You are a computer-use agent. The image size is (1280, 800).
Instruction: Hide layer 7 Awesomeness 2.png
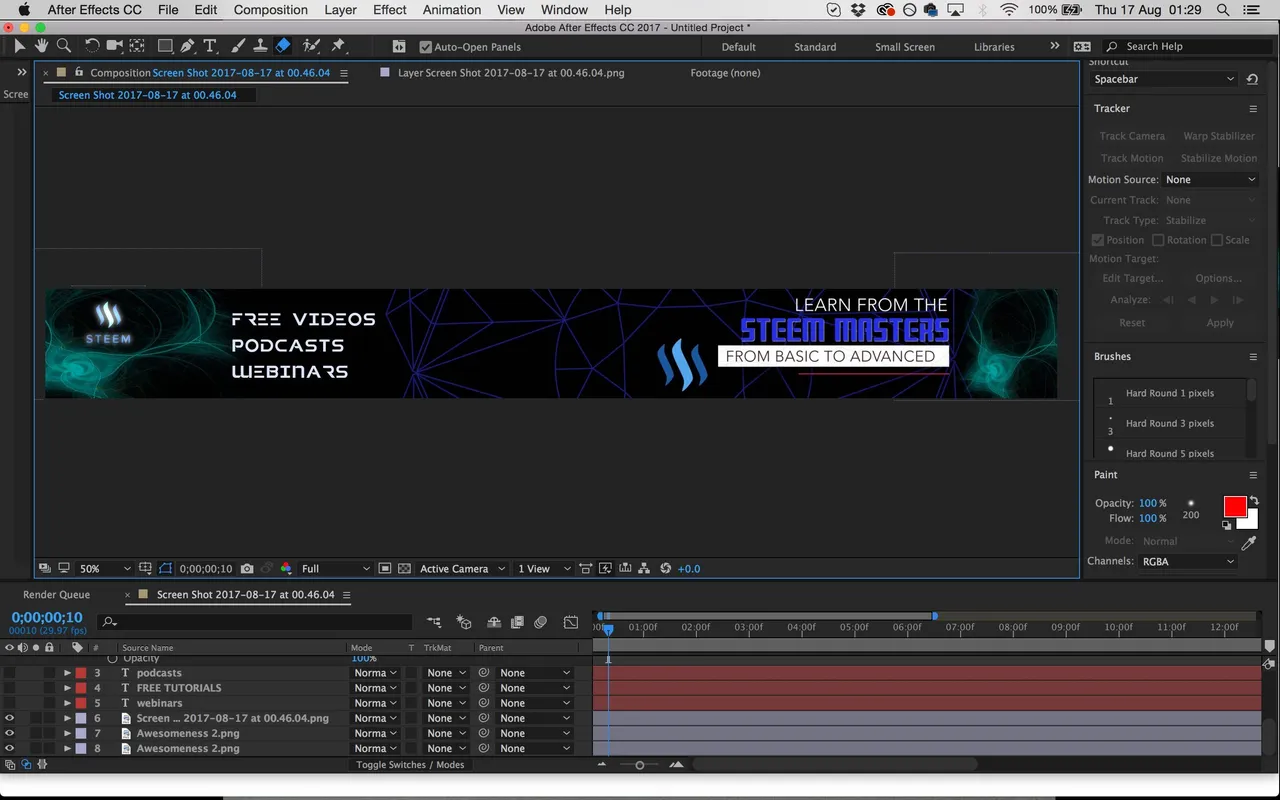10,733
